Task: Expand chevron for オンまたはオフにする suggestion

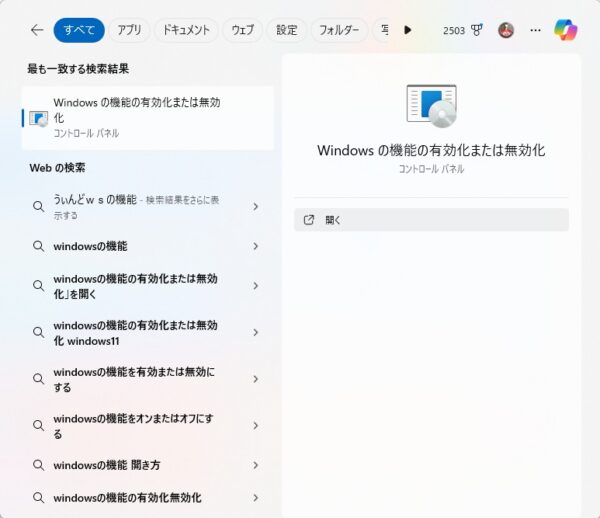Action: [256, 425]
